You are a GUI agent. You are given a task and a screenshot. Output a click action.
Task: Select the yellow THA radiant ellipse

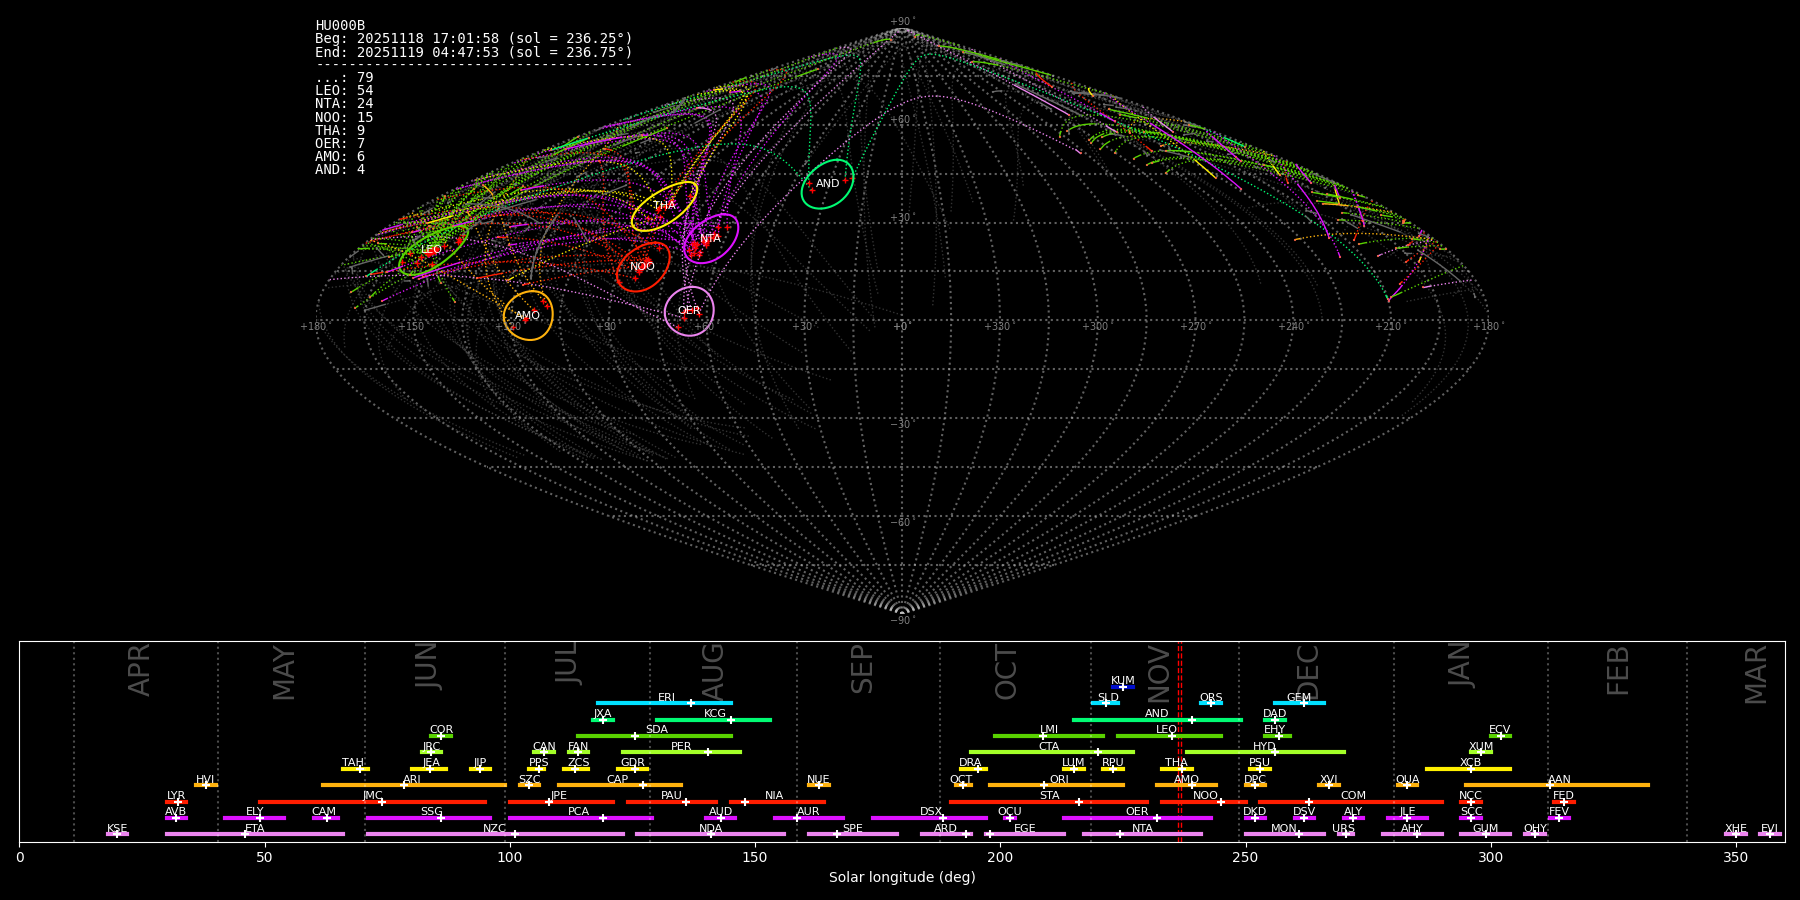(x=664, y=206)
